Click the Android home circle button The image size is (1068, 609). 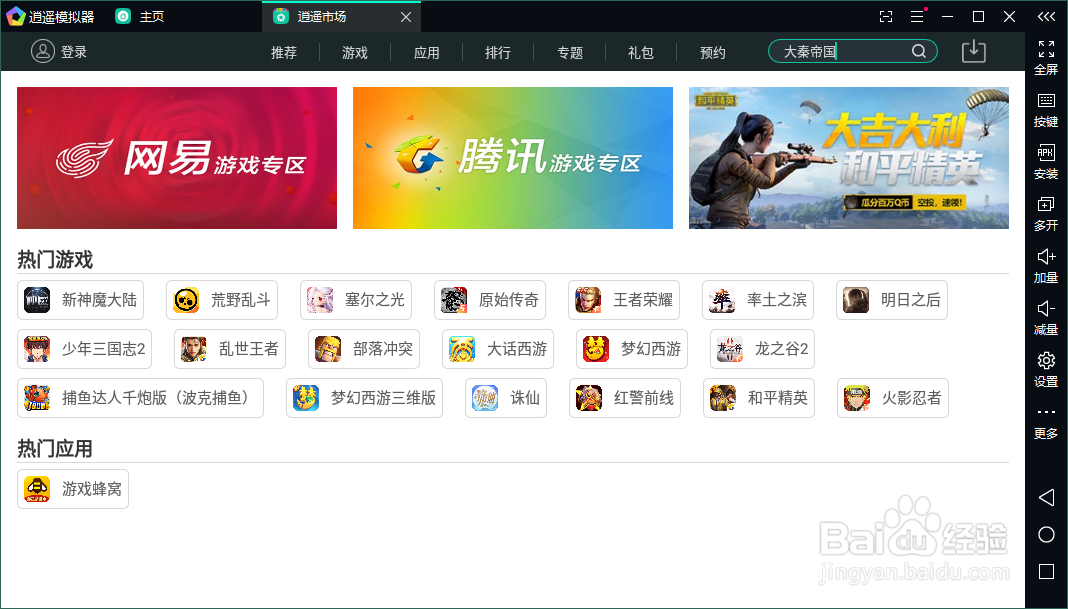pos(1046,535)
